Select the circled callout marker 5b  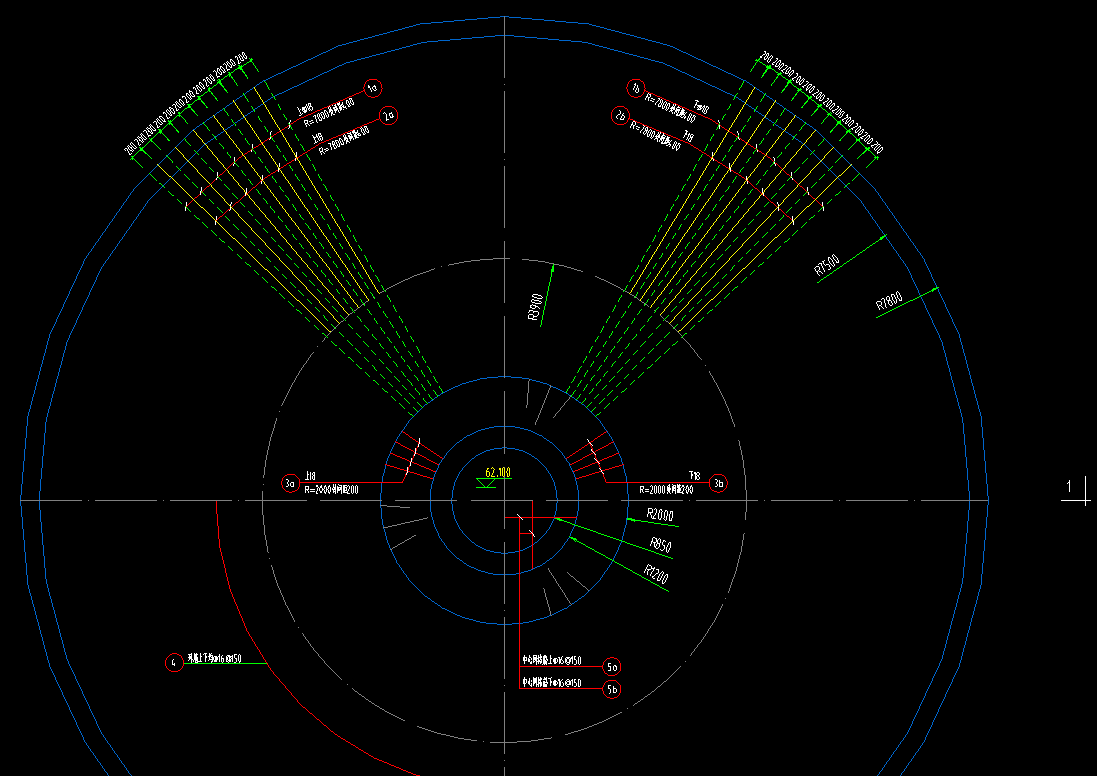[x=612, y=689]
